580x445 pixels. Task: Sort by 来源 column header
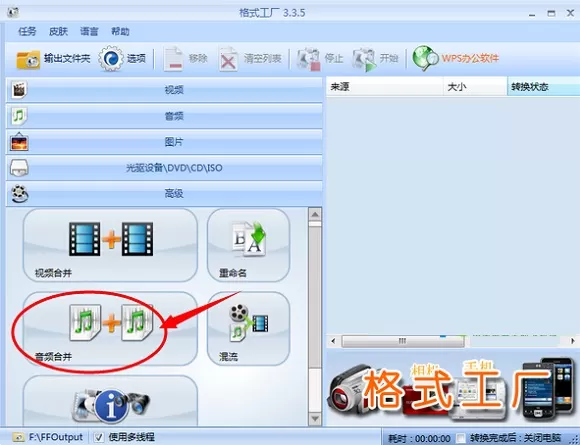coord(385,87)
